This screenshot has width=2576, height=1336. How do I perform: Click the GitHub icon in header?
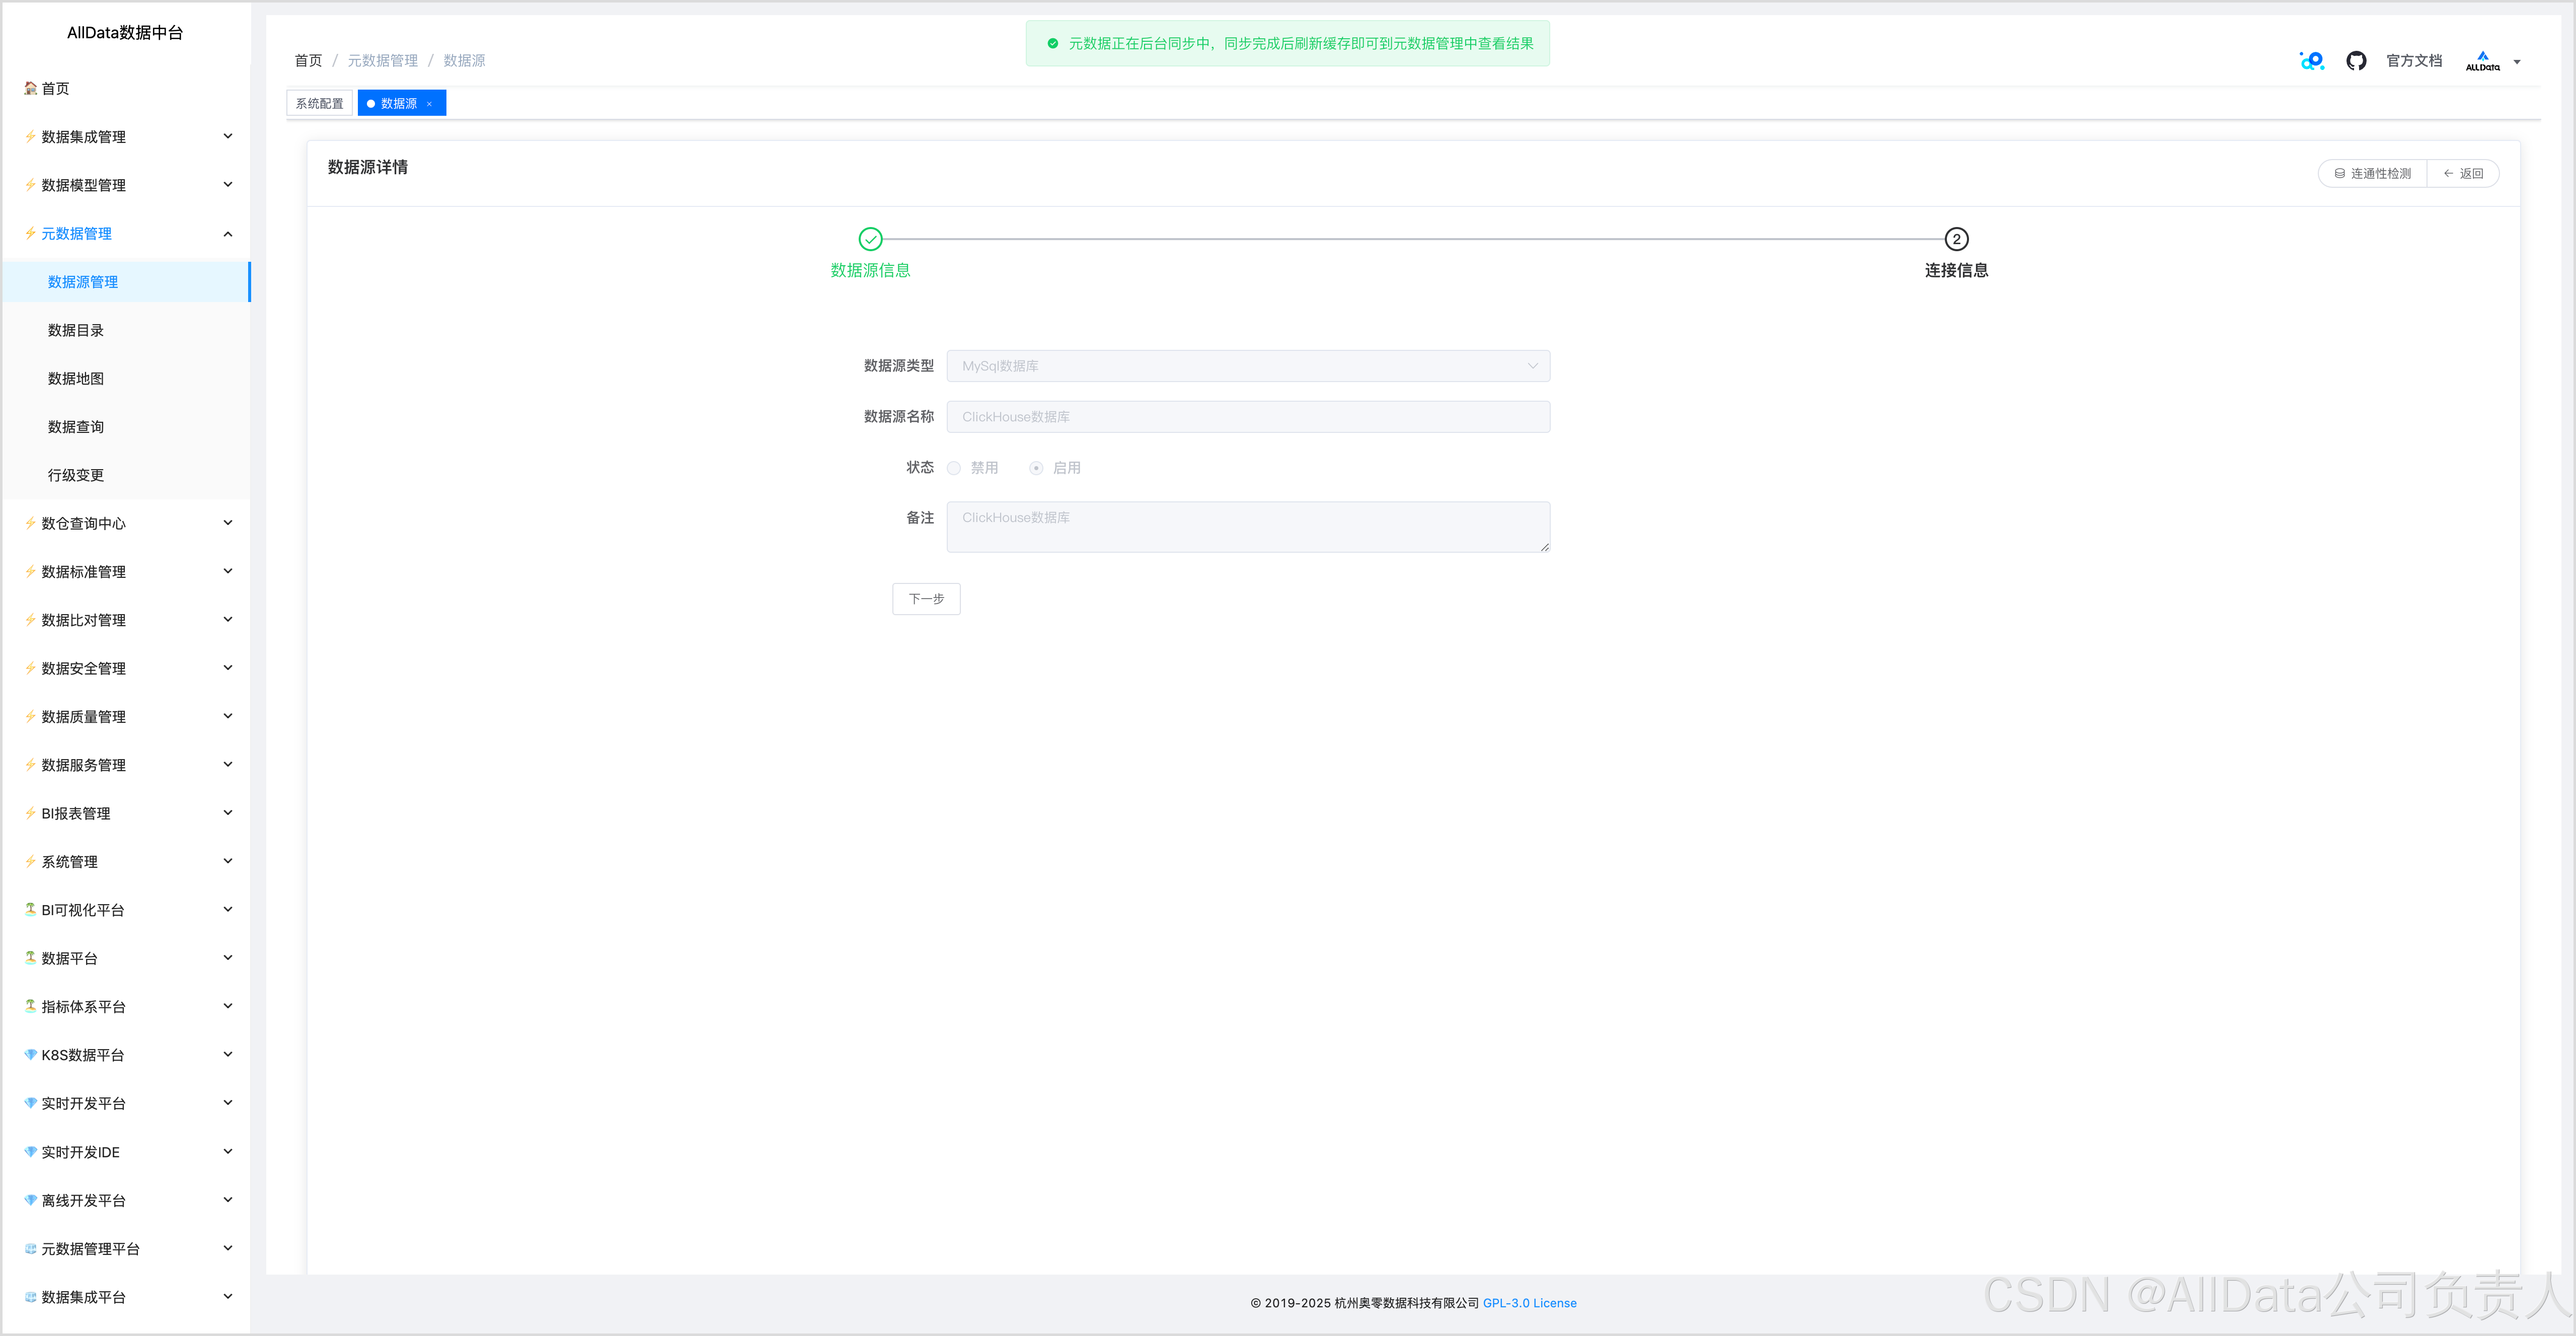2356,61
